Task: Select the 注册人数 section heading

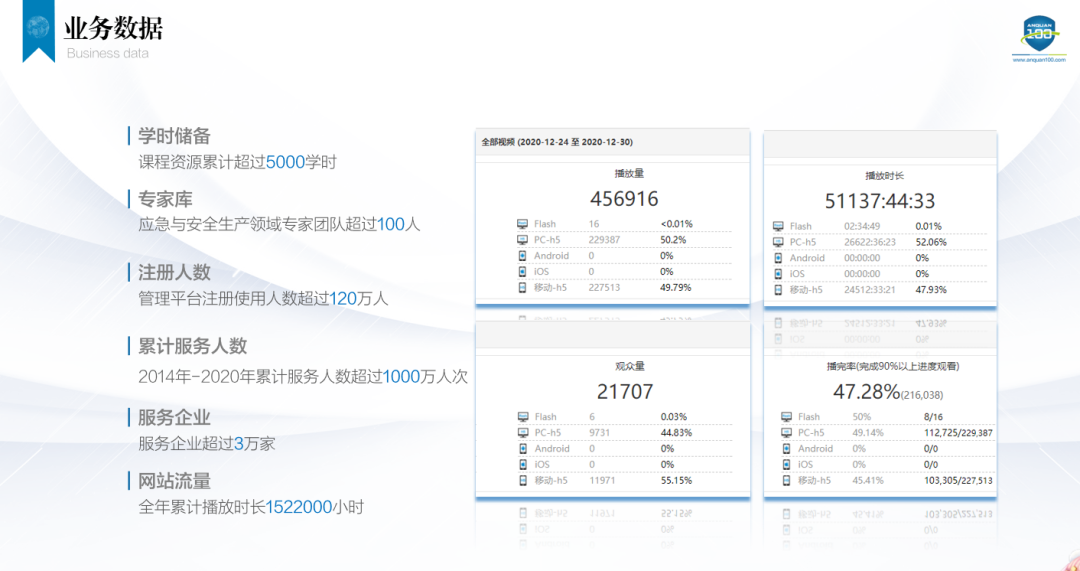Action: click(174, 272)
